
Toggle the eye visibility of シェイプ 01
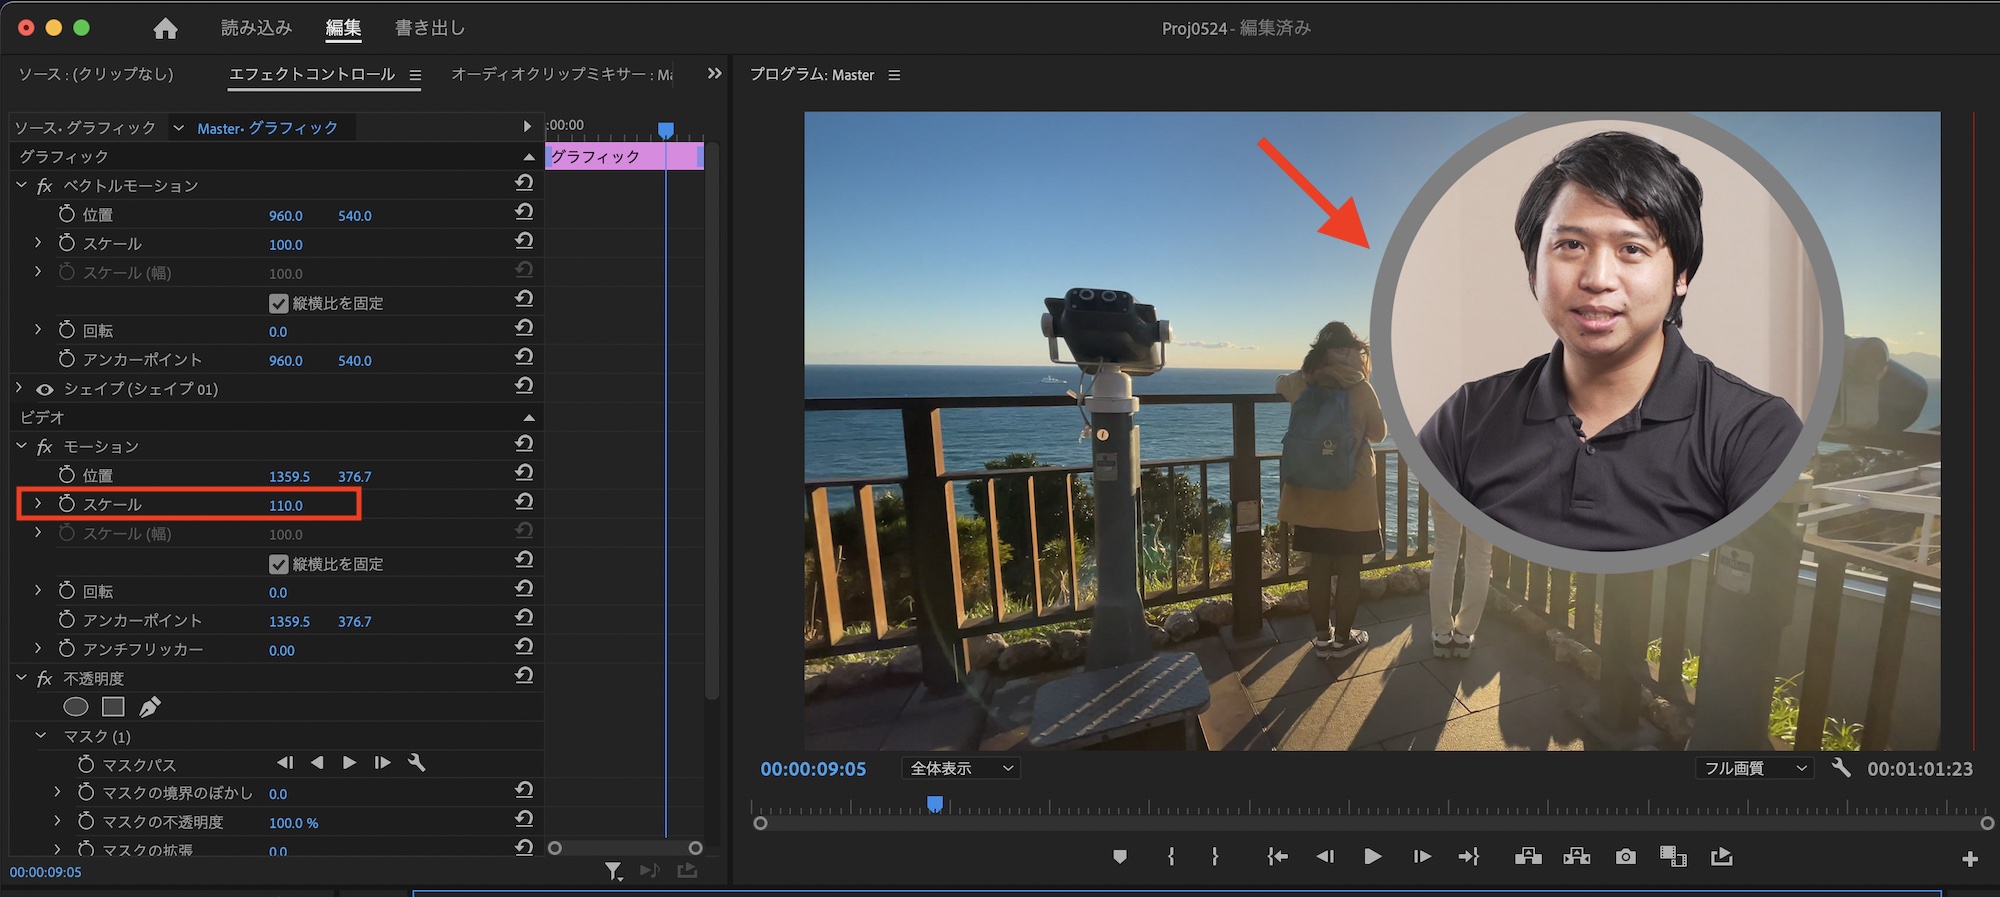pos(45,389)
